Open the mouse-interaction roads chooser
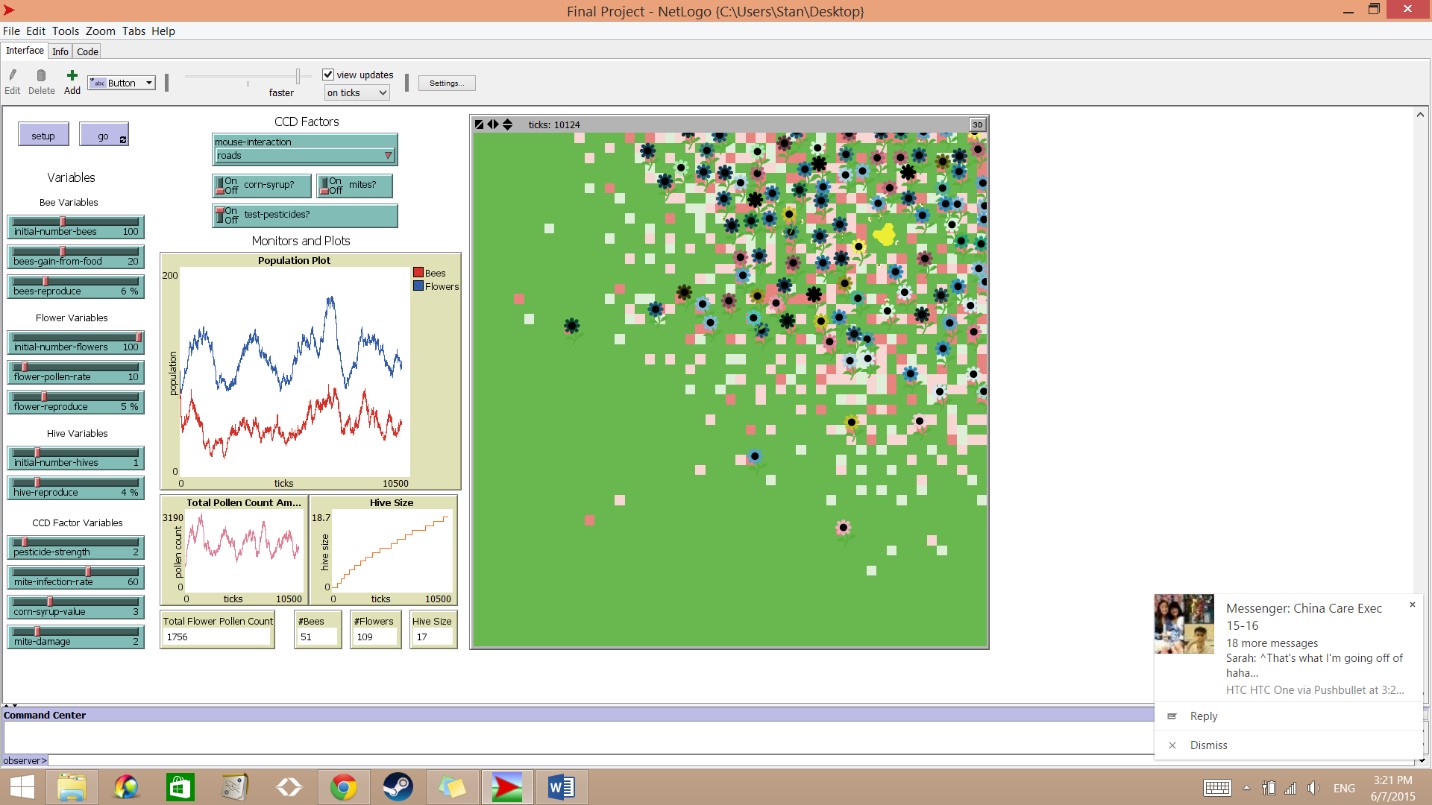1432x805 pixels. coord(305,156)
